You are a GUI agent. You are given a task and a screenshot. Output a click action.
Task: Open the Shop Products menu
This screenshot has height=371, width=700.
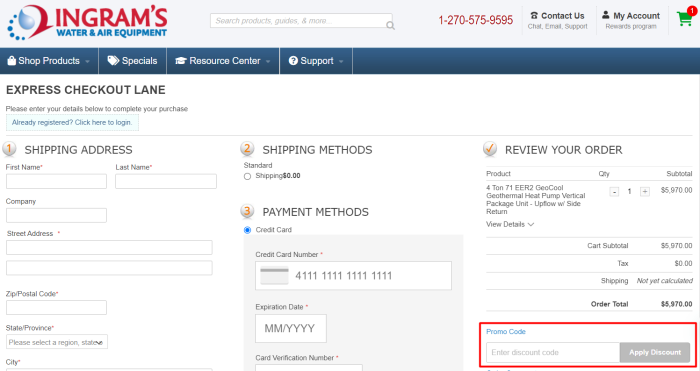49,61
